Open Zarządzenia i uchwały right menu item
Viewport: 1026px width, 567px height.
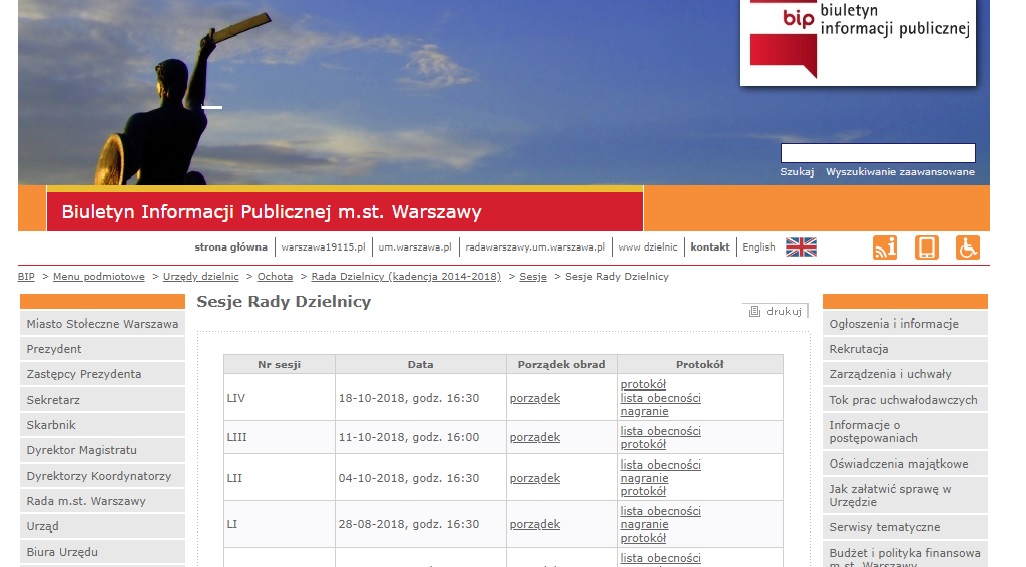click(905, 374)
